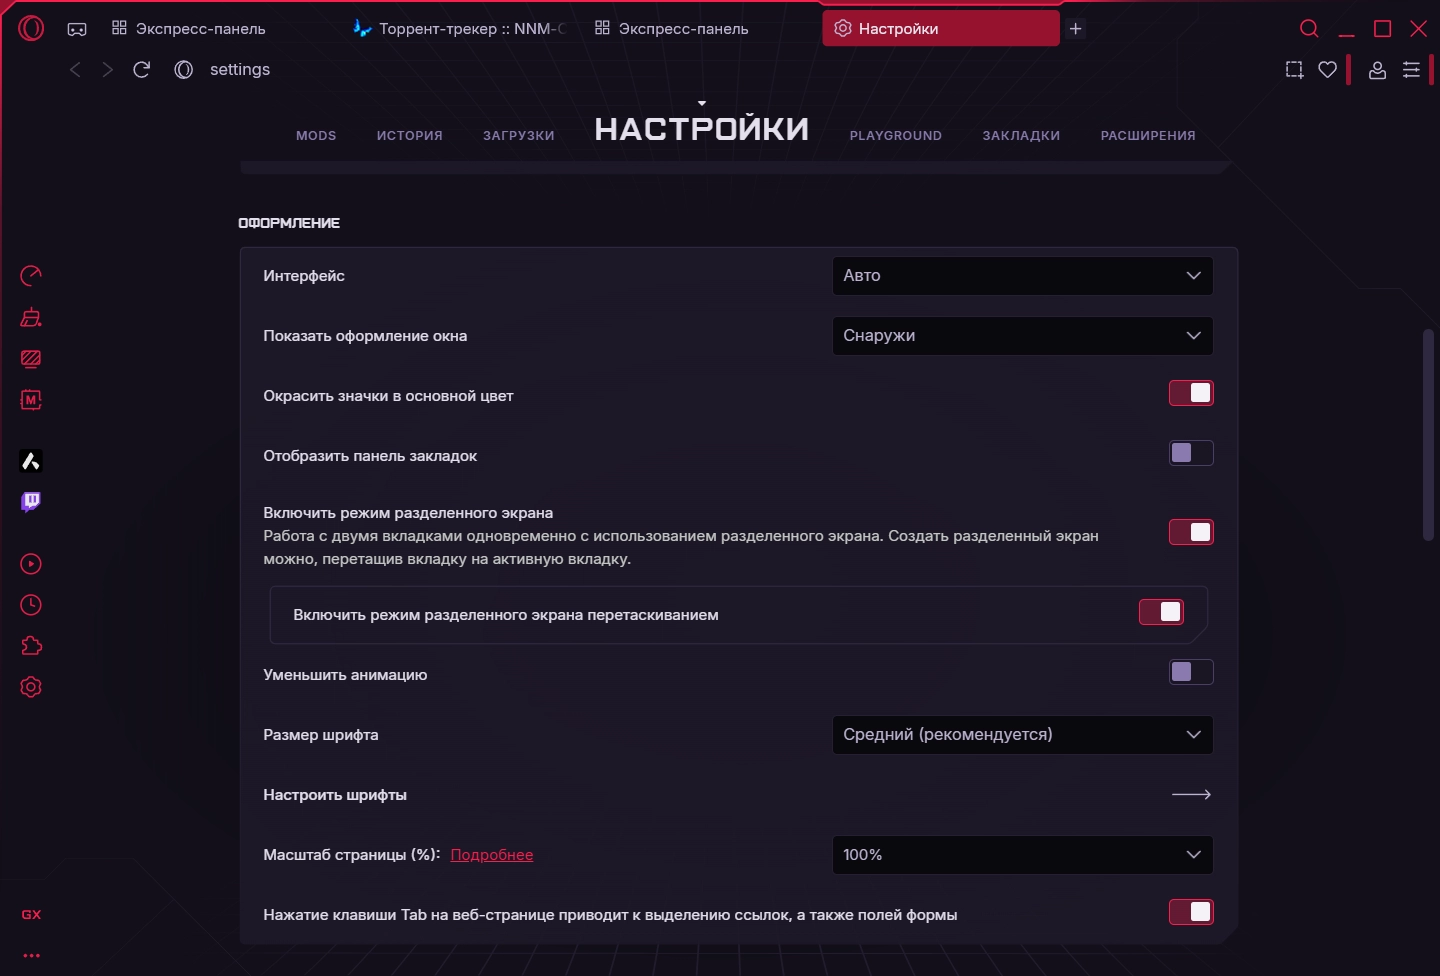Switch to the MODS section
This screenshot has height=976, width=1440.
tap(316, 136)
